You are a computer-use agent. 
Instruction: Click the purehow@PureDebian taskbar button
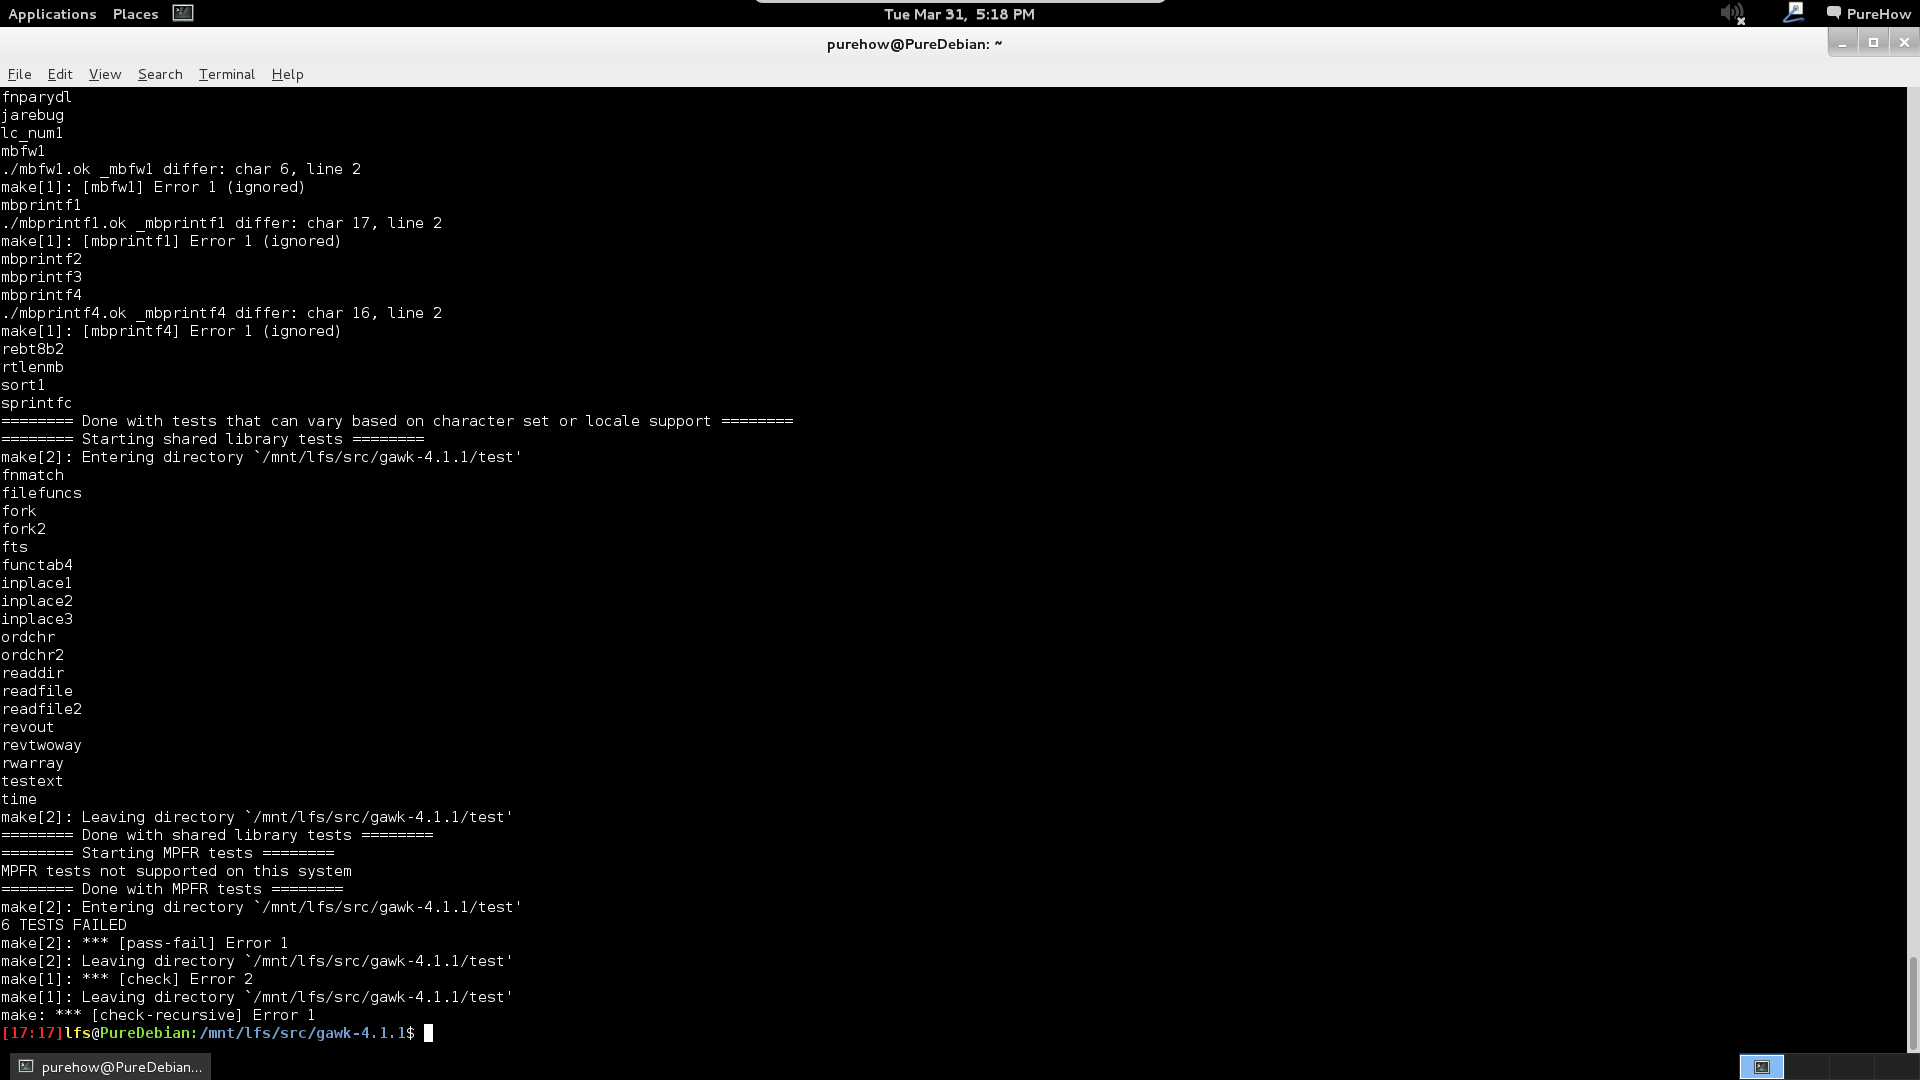110,1067
